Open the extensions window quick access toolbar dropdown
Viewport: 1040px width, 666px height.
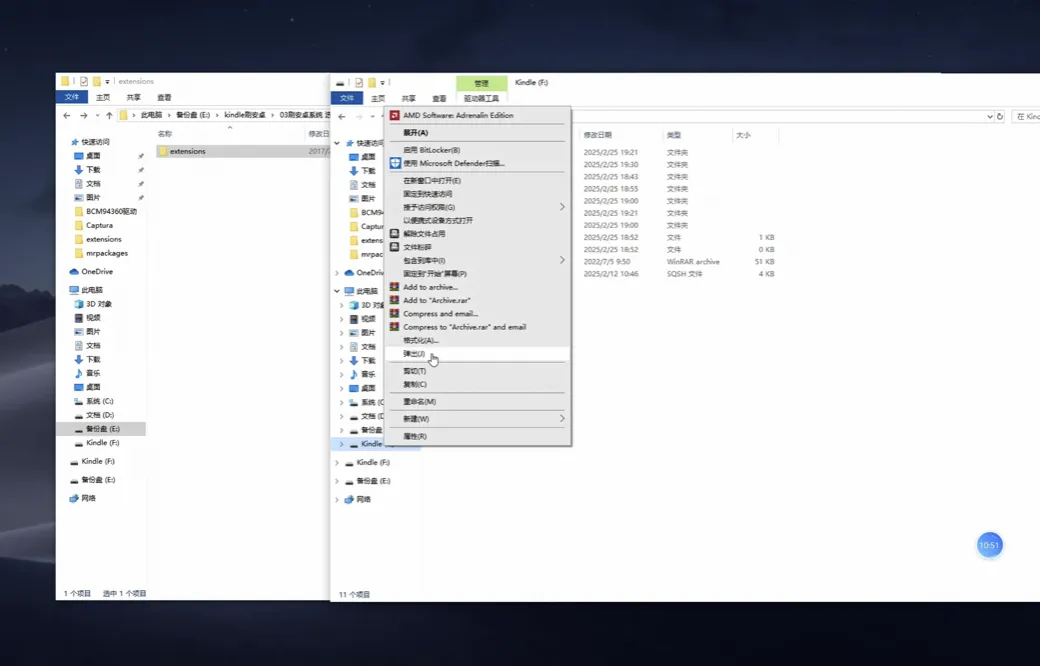click(107, 82)
